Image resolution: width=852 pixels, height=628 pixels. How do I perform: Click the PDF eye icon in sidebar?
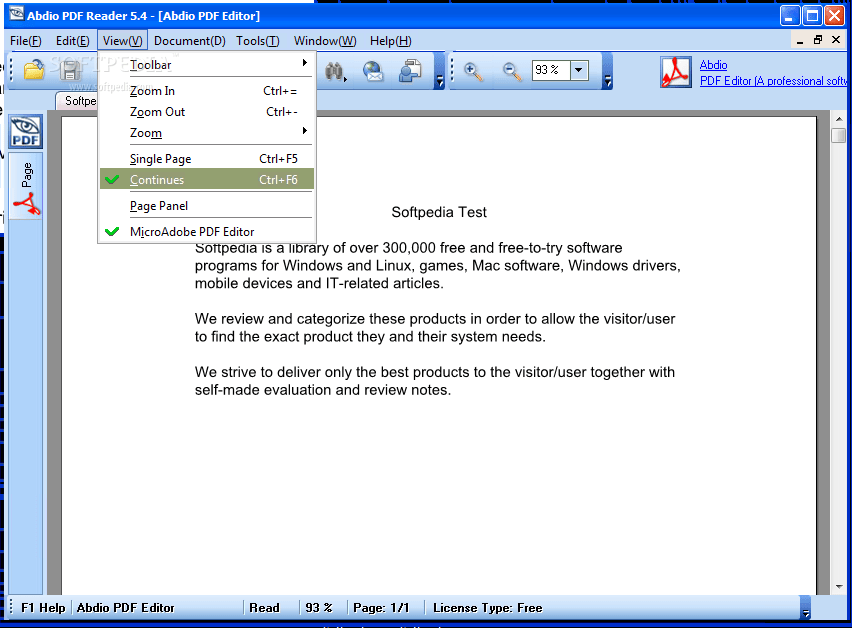point(25,131)
